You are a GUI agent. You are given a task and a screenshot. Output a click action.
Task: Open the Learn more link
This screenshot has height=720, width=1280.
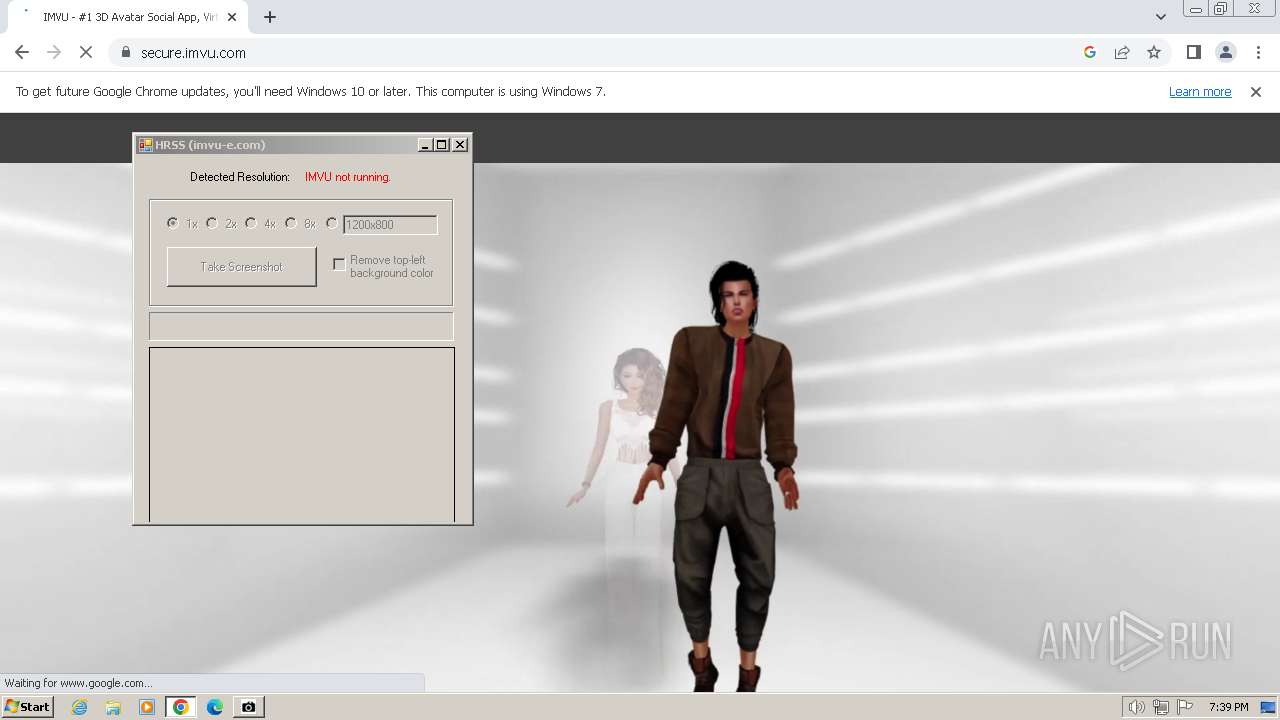1200,91
